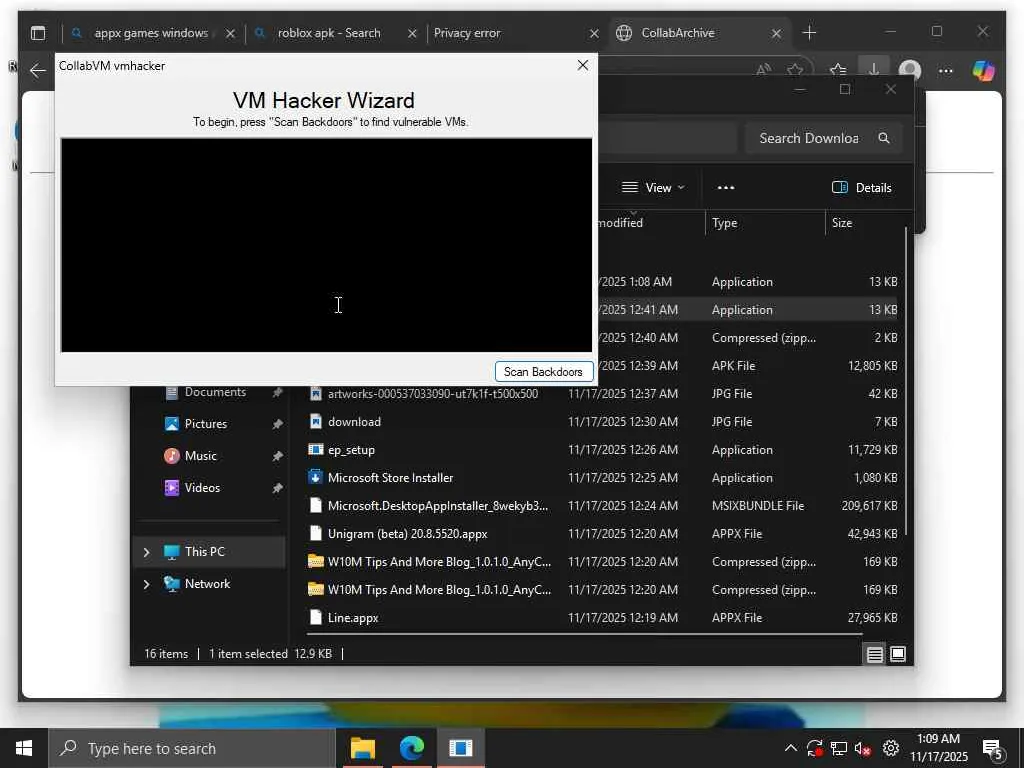Open a new browser tab
This screenshot has height=768, width=1024.
coord(809,33)
